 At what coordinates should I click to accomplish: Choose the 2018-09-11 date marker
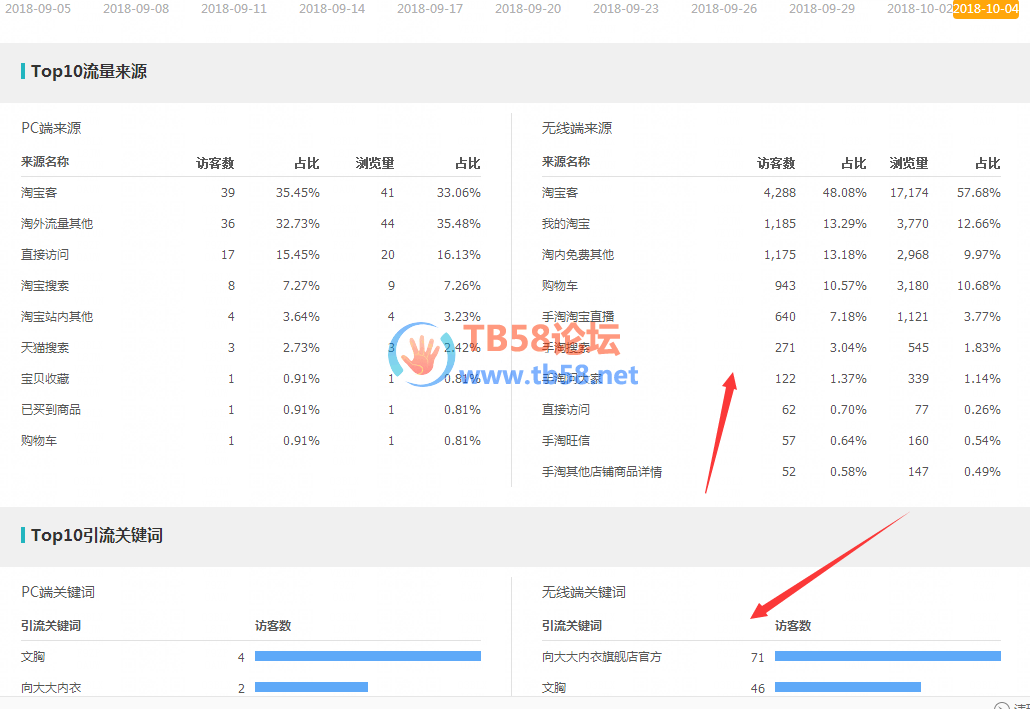(234, 9)
